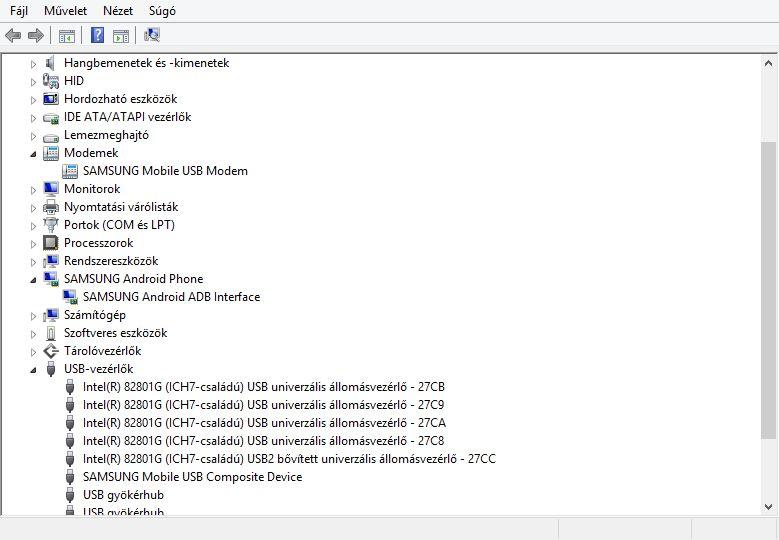This screenshot has height=540, width=779.
Task: Click the Back arrow toolbar icon
Action: click(13, 35)
